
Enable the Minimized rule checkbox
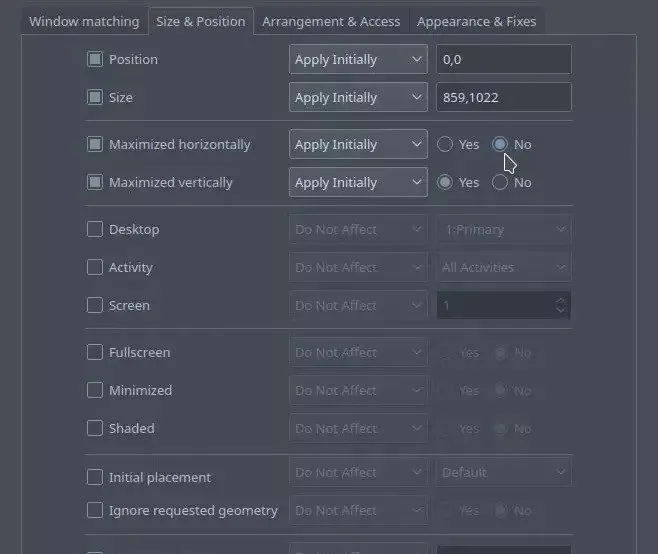[x=95, y=390]
